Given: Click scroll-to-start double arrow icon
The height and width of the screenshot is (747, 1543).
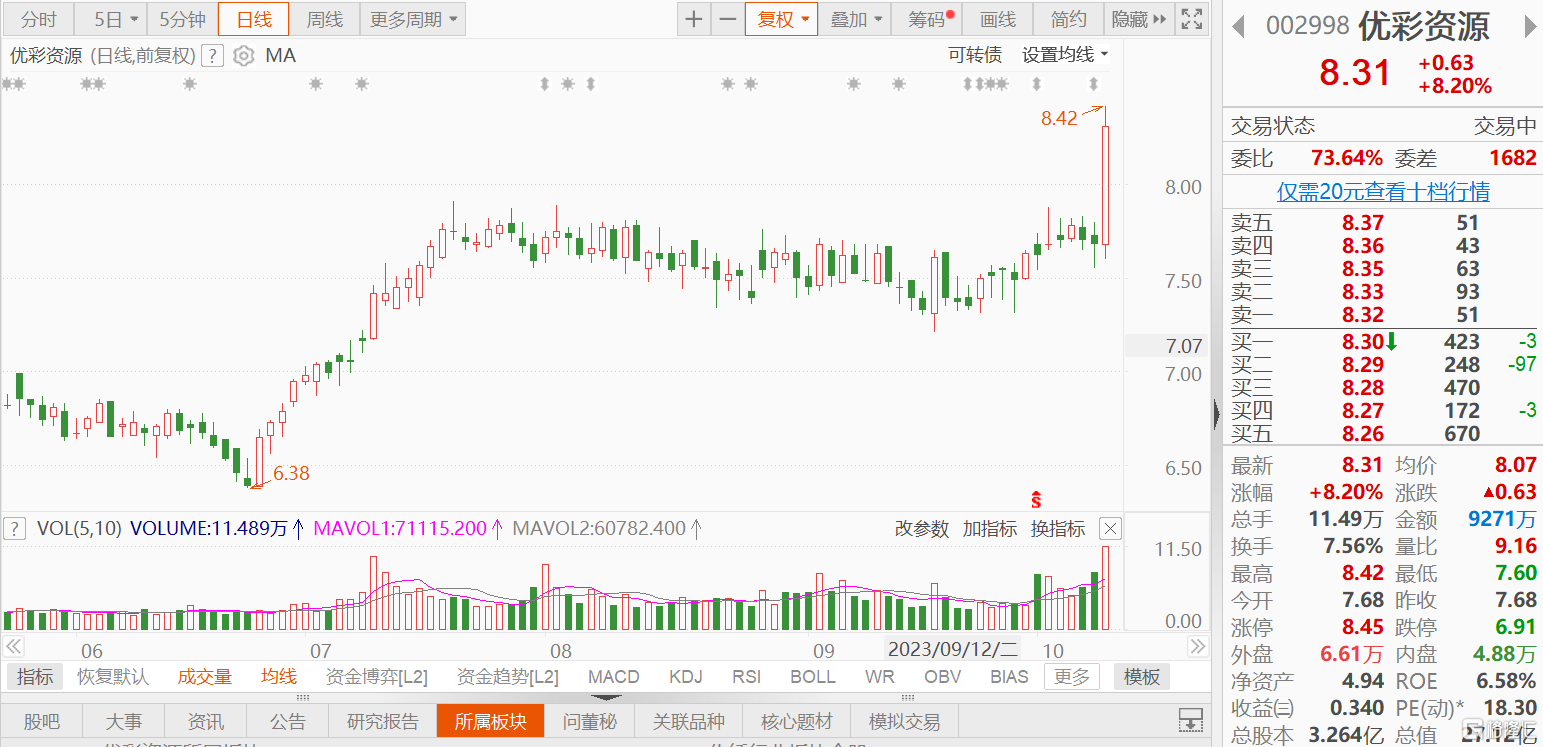Looking at the screenshot, I should click(13, 646).
